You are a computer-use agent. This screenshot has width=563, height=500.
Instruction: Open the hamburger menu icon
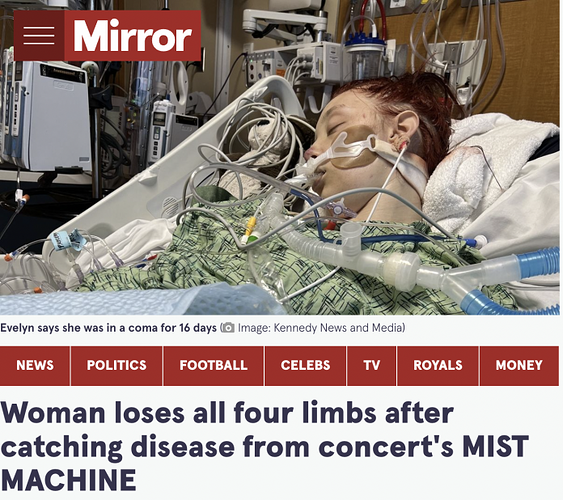pos(39,36)
